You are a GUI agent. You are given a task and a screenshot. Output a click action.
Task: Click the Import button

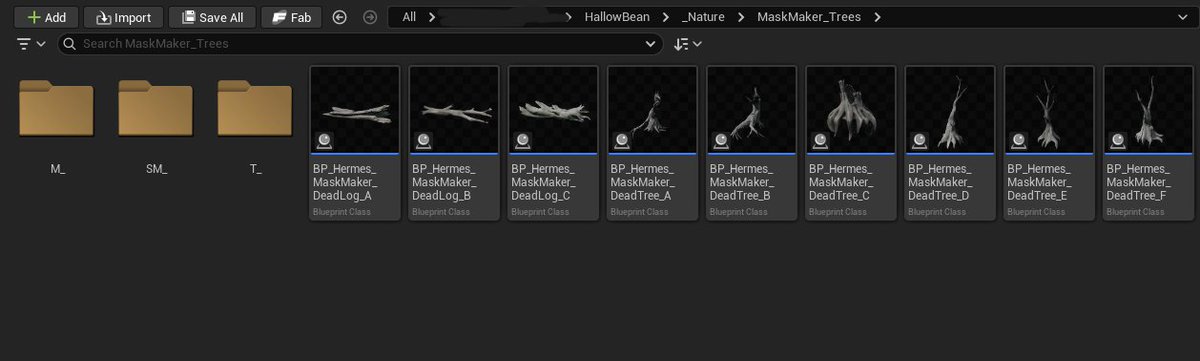click(123, 17)
